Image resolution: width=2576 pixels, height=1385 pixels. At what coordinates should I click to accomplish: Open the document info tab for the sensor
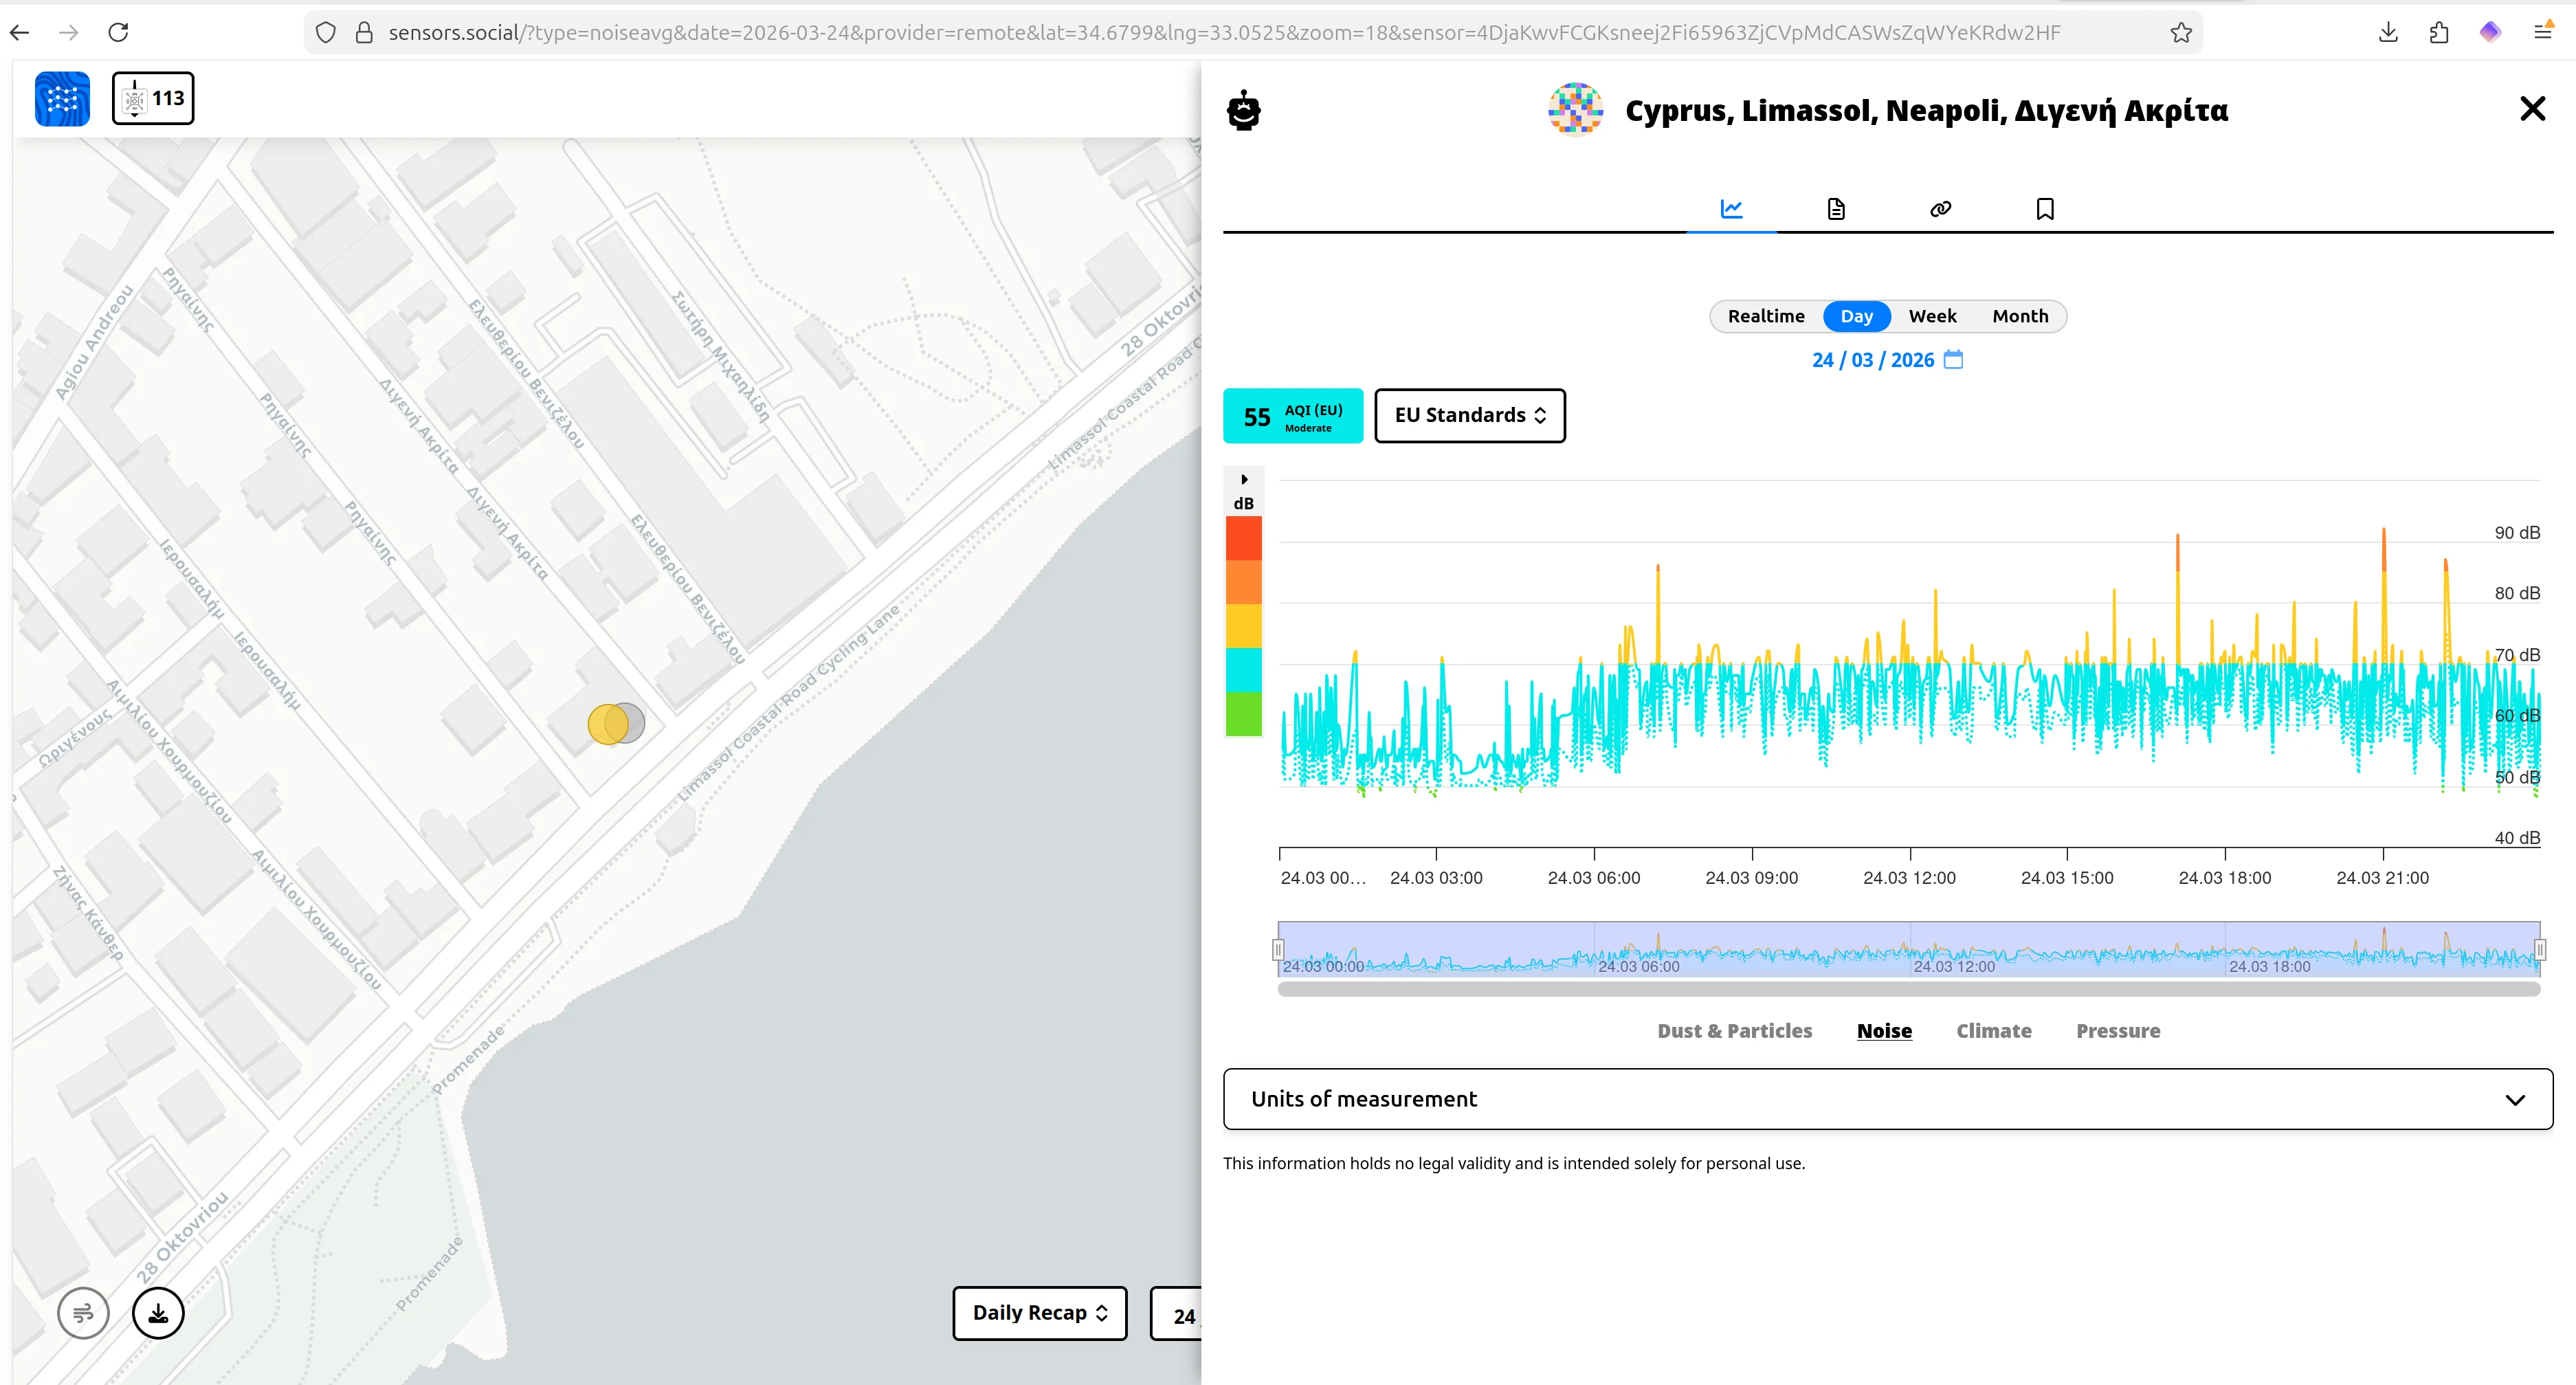[1836, 208]
